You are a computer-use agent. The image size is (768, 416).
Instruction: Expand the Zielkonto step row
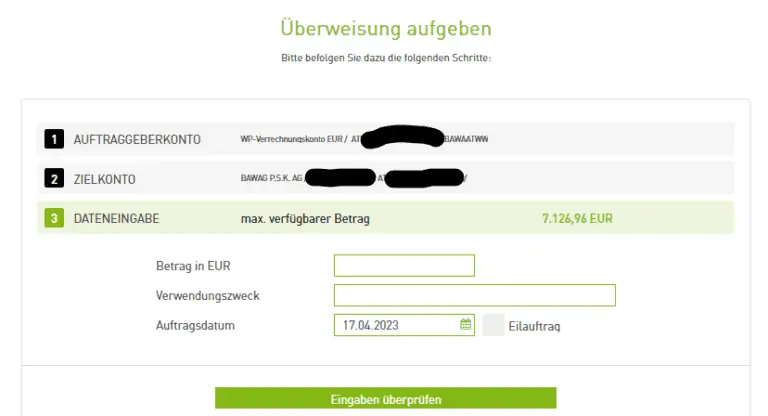pos(385,178)
